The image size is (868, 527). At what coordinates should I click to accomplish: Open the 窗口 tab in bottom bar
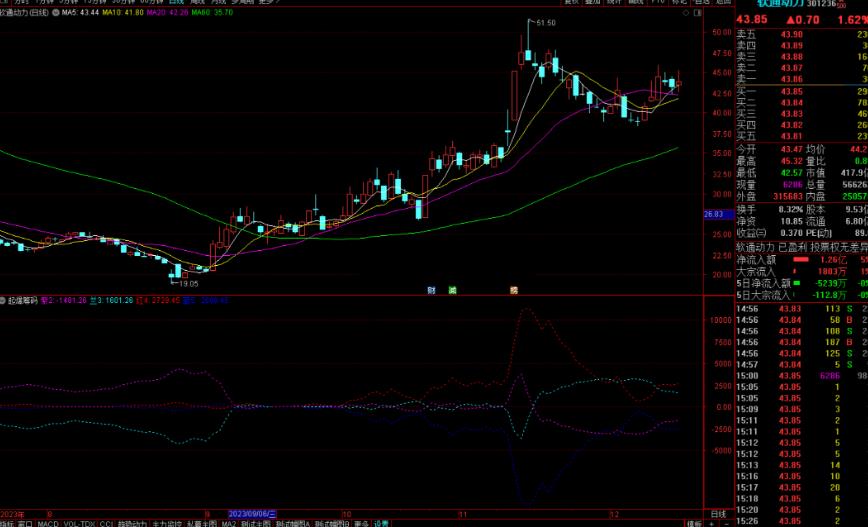tap(25, 523)
